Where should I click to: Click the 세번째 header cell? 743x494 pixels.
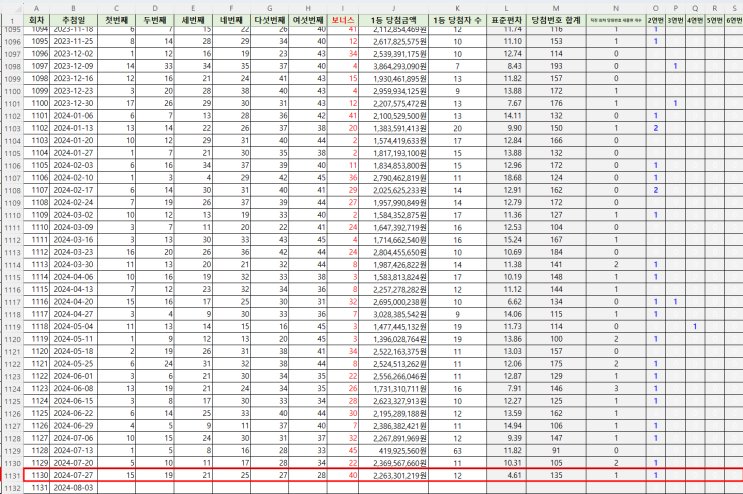coord(193,20)
